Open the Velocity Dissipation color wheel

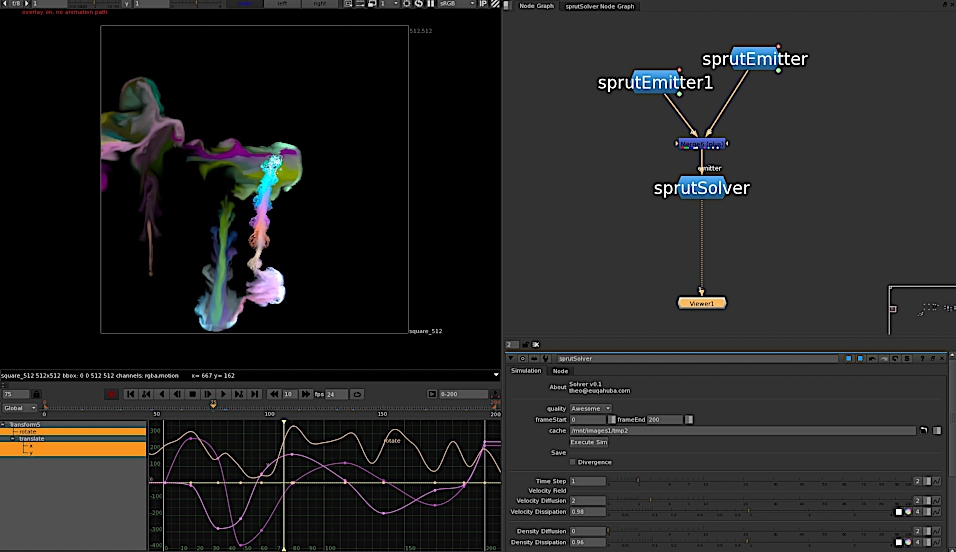909,511
